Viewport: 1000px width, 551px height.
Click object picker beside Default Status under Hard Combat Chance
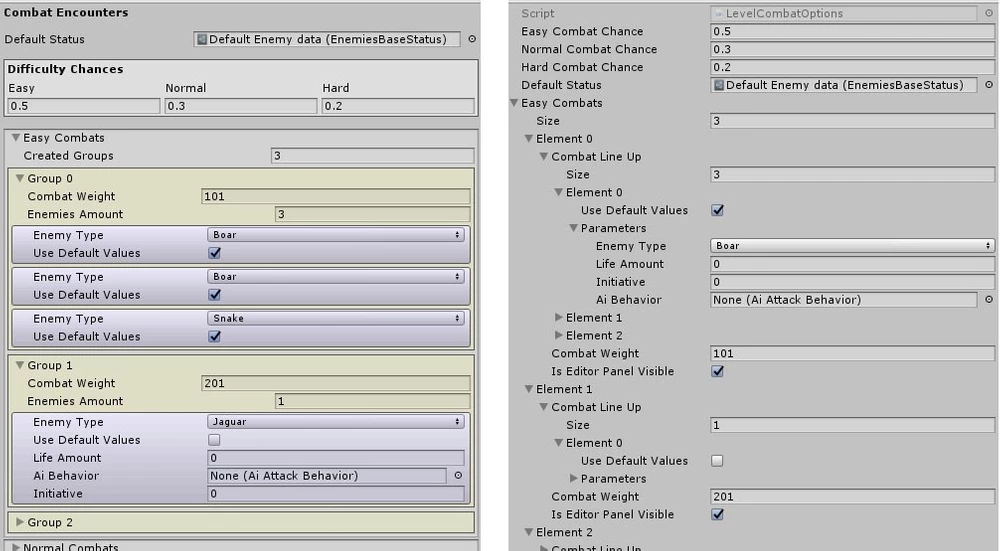tap(988, 85)
